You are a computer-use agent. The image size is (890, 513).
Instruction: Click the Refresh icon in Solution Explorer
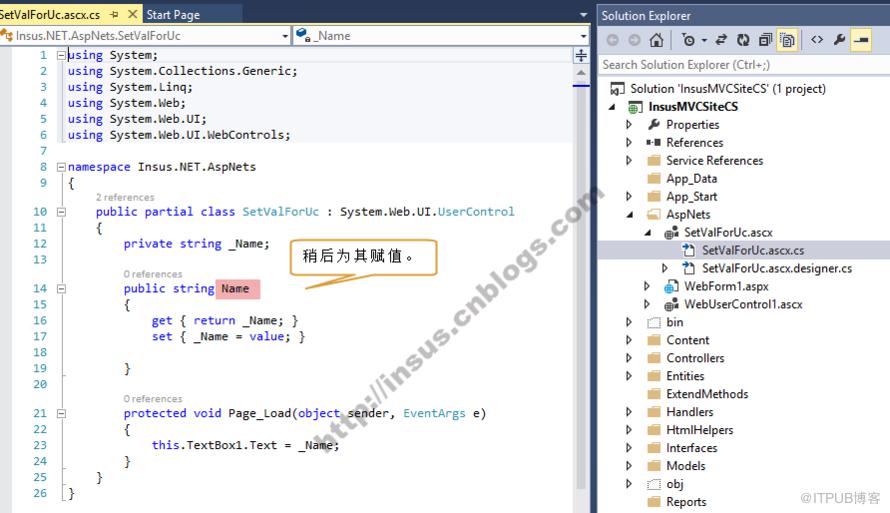click(743, 40)
